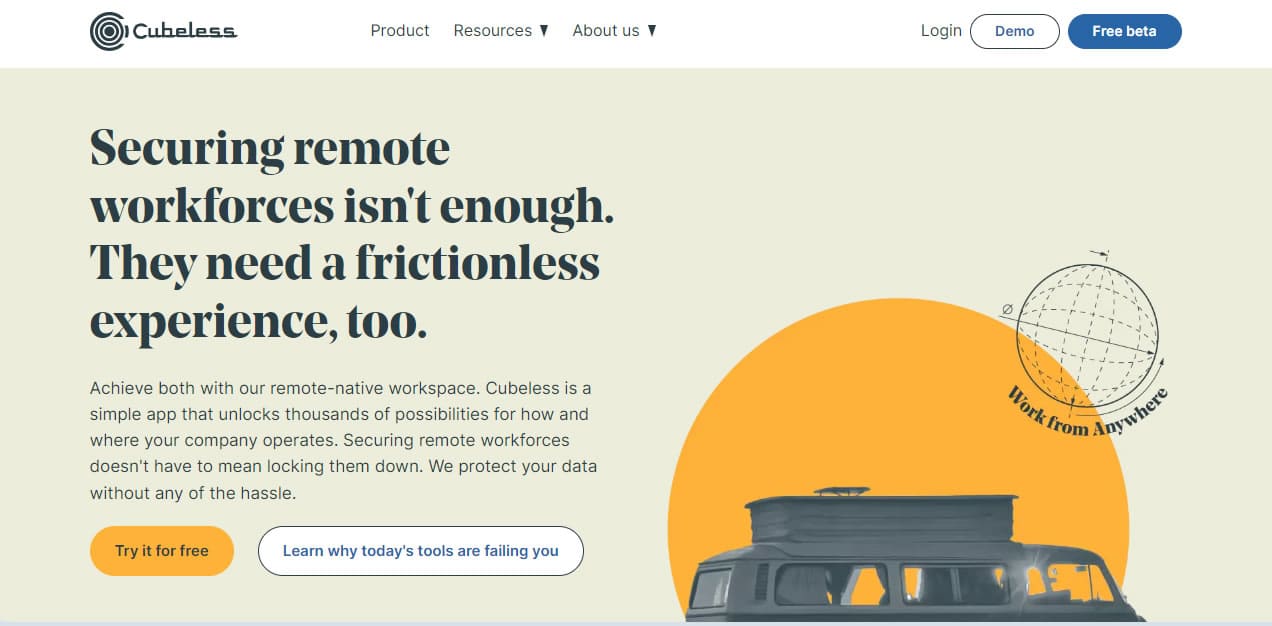Click the Free beta button
The image size is (1272, 626).
tap(1125, 31)
